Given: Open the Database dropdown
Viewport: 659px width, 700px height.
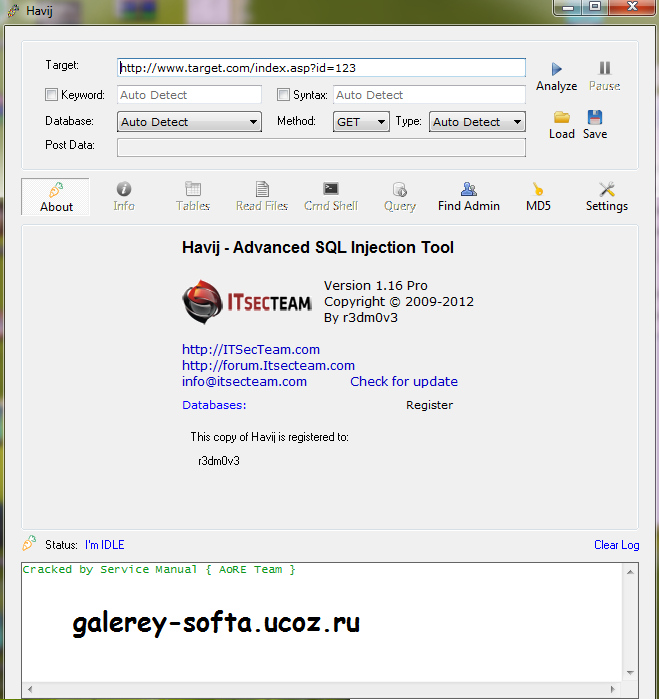Looking at the screenshot, I should coord(189,122).
